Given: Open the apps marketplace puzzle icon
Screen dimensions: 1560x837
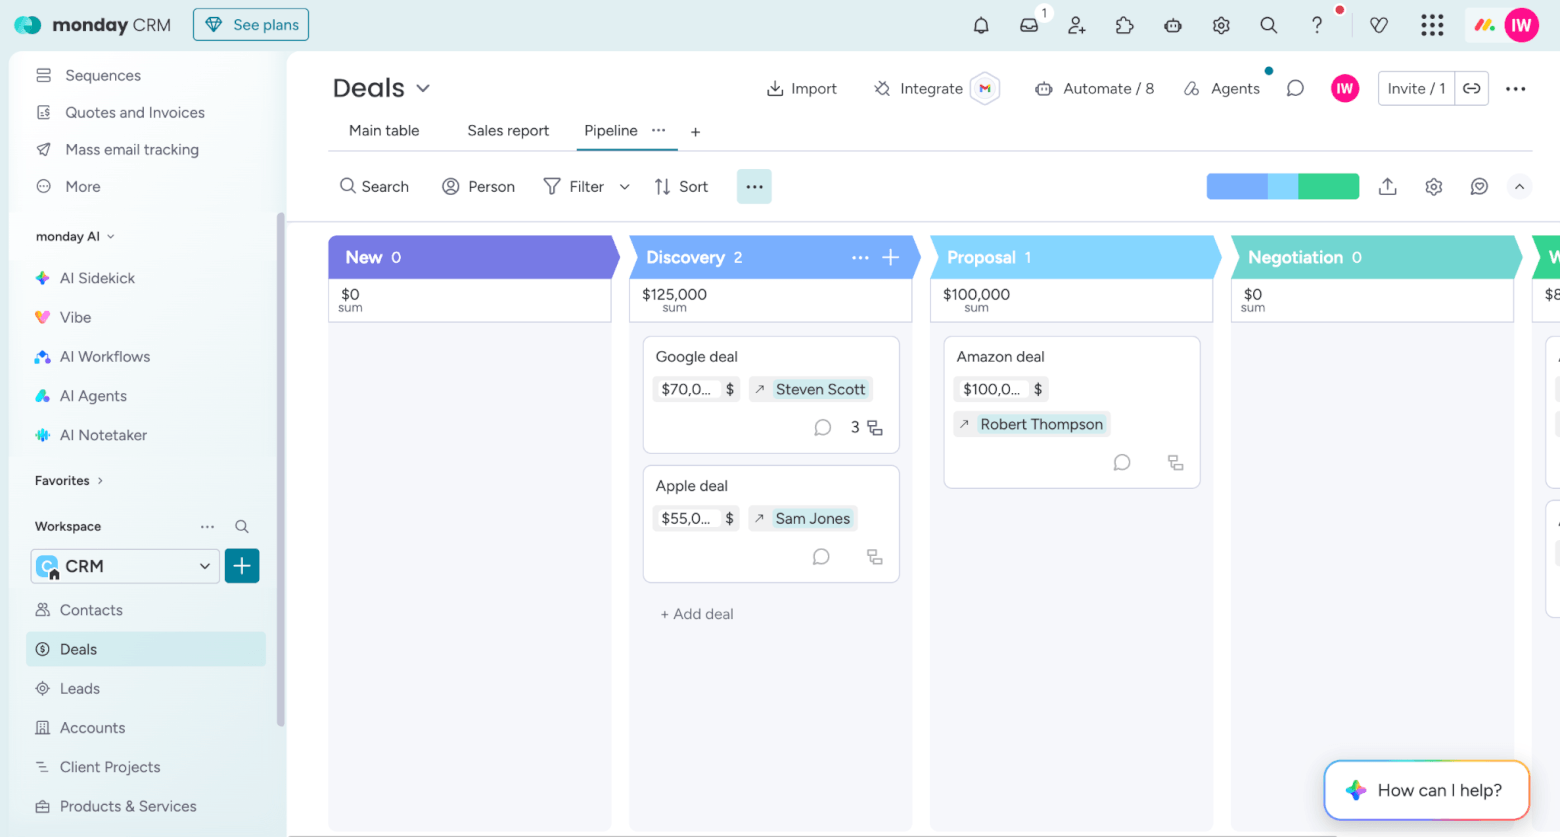Looking at the screenshot, I should (1125, 25).
